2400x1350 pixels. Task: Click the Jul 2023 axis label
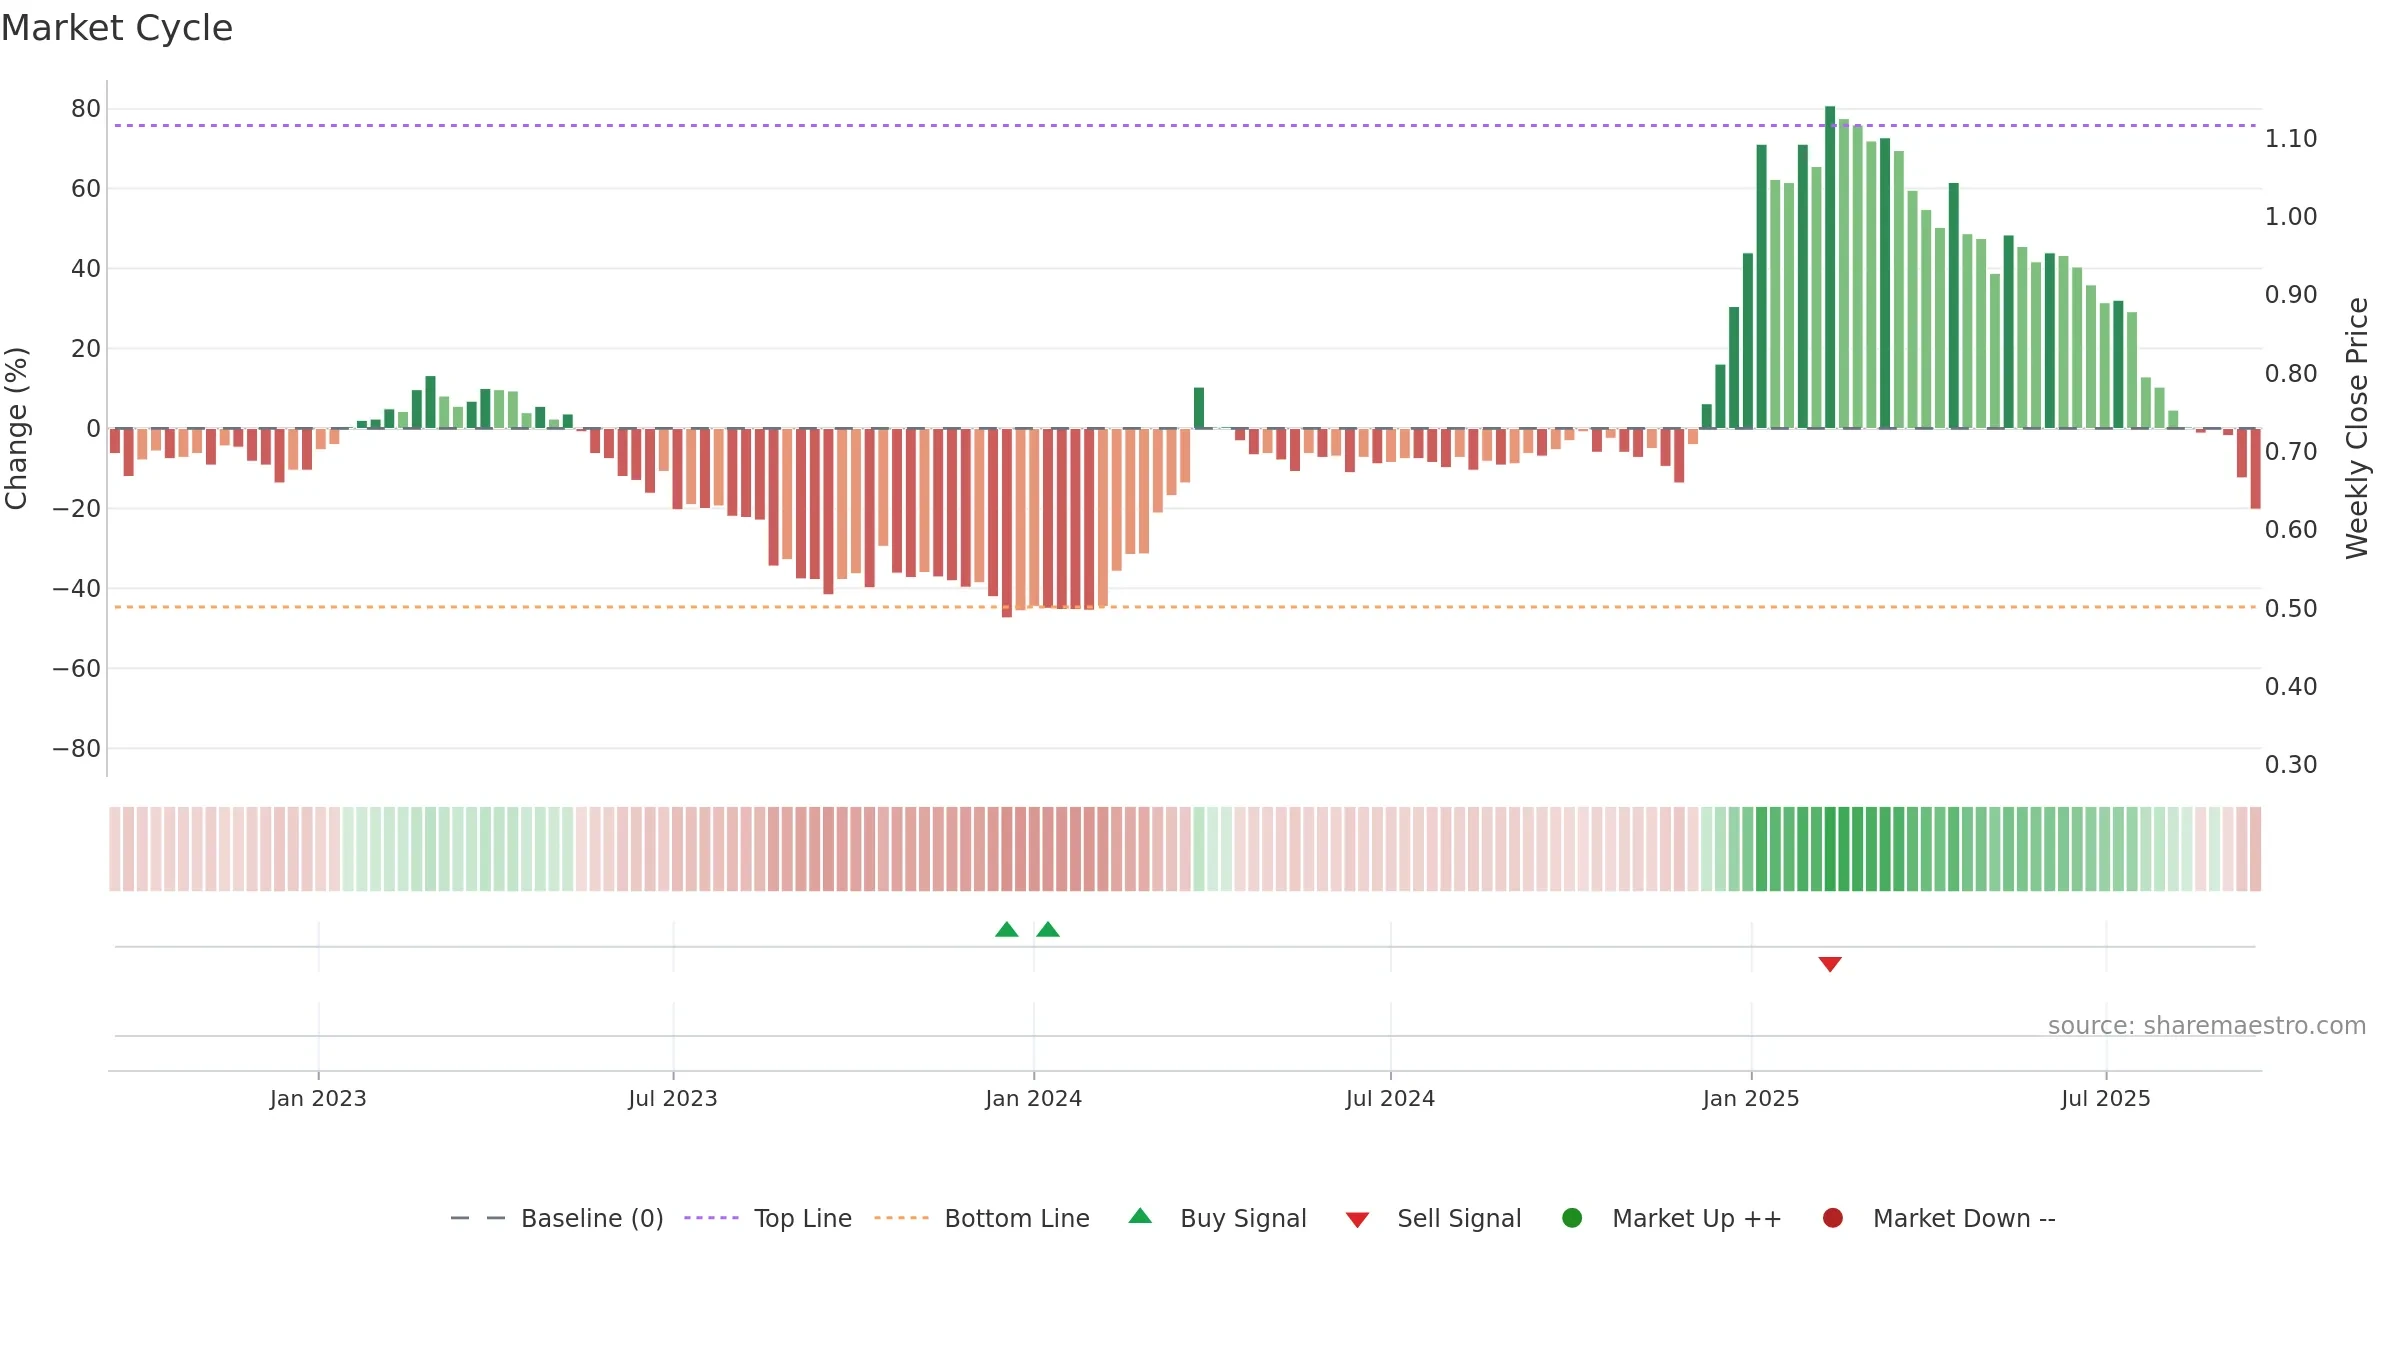click(673, 1098)
